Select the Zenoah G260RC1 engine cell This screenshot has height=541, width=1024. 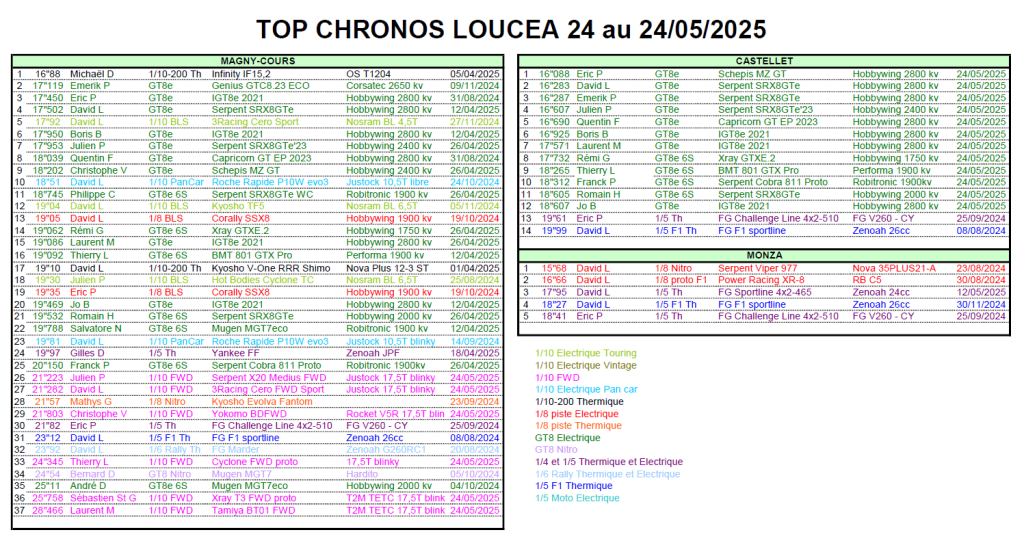tap(386, 450)
